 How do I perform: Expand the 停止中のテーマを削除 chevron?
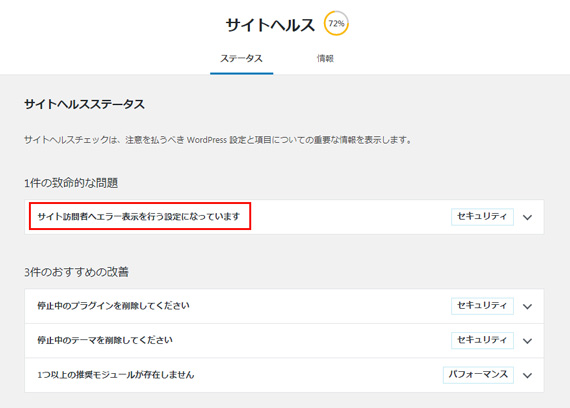[x=527, y=341]
